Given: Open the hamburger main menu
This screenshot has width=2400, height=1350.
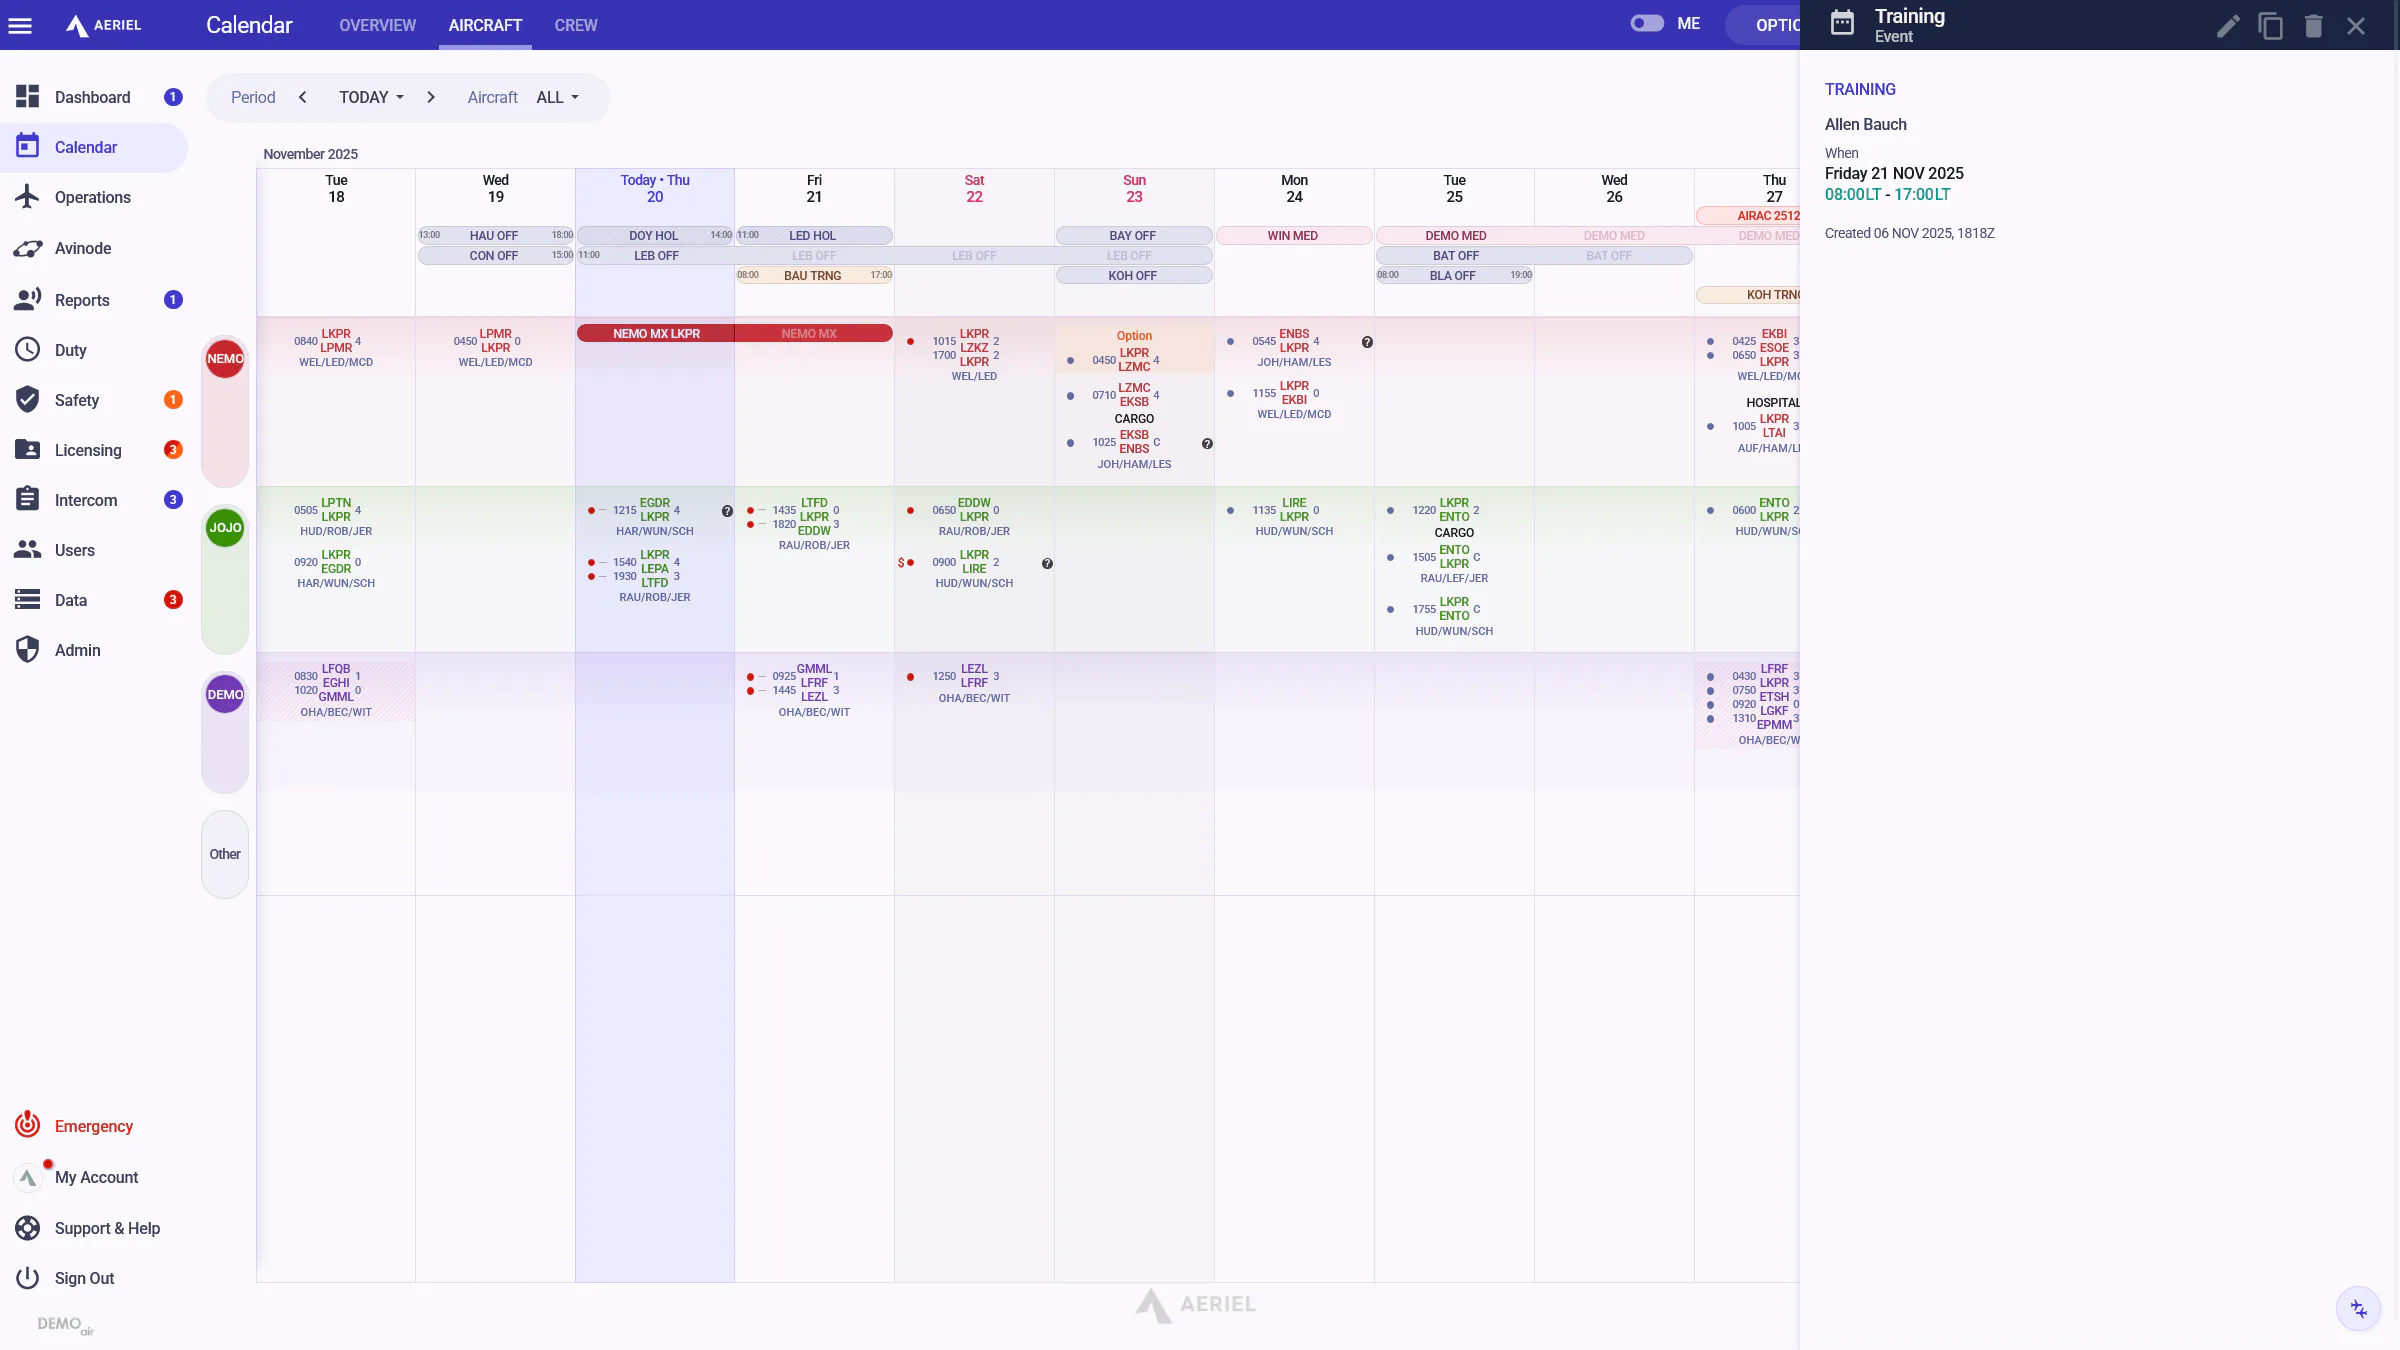Looking at the screenshot, I should pyautogui.click(x=20, y=25).
